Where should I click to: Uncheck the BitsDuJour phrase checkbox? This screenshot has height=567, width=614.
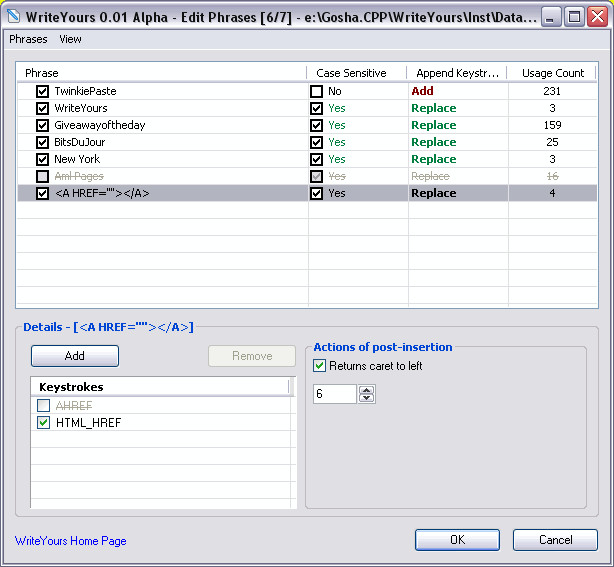click(42, 142)
